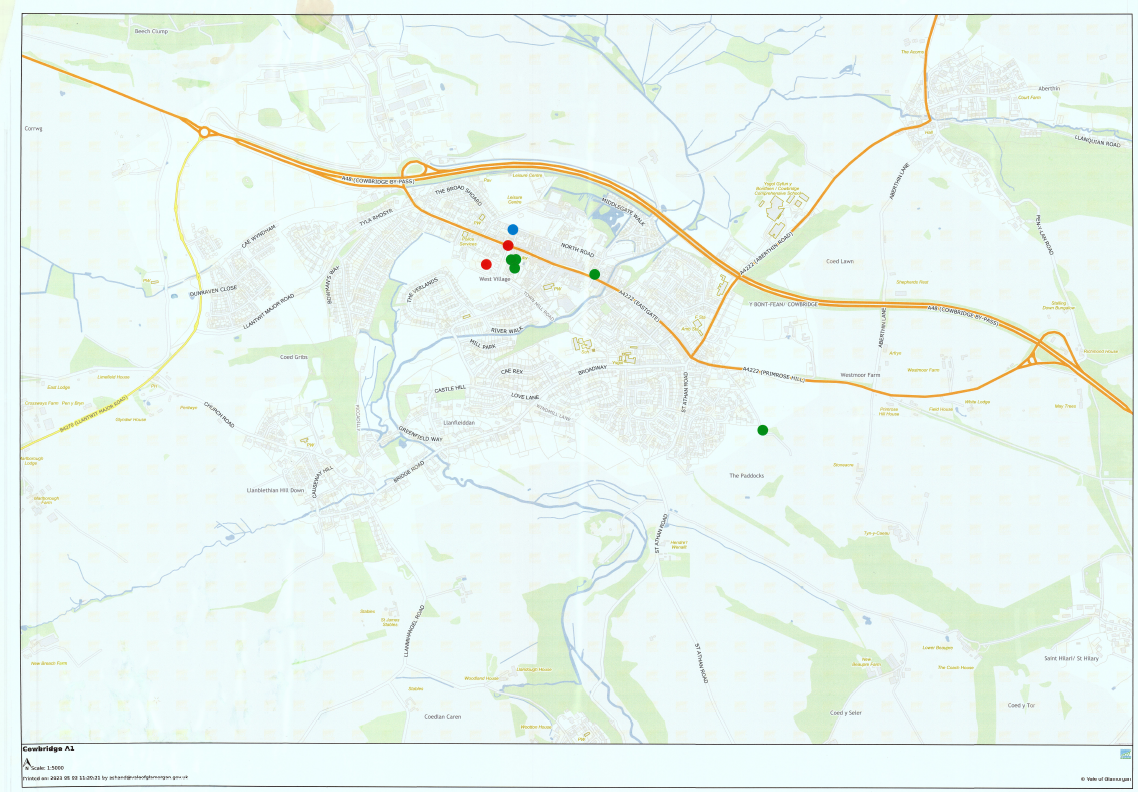The width and height of the screenshot is (1138, 792).
Task: Click the "CAE WYNDHAM" street label
Action: 258,237
